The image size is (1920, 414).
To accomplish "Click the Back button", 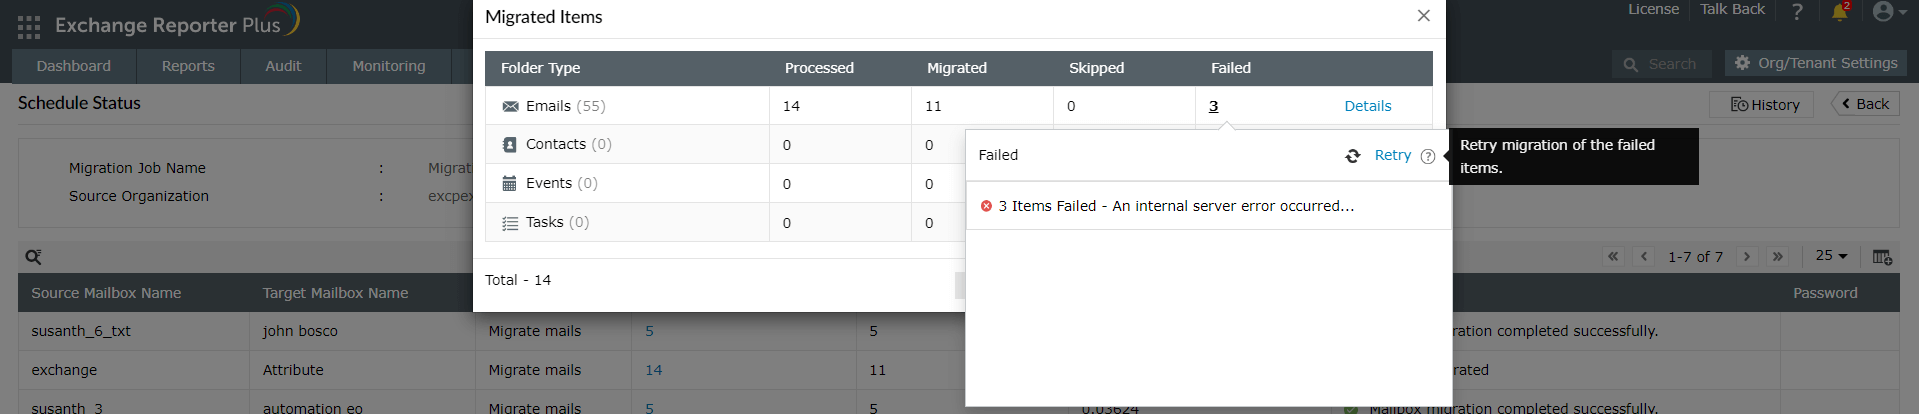I will [x=1865, y=104].
